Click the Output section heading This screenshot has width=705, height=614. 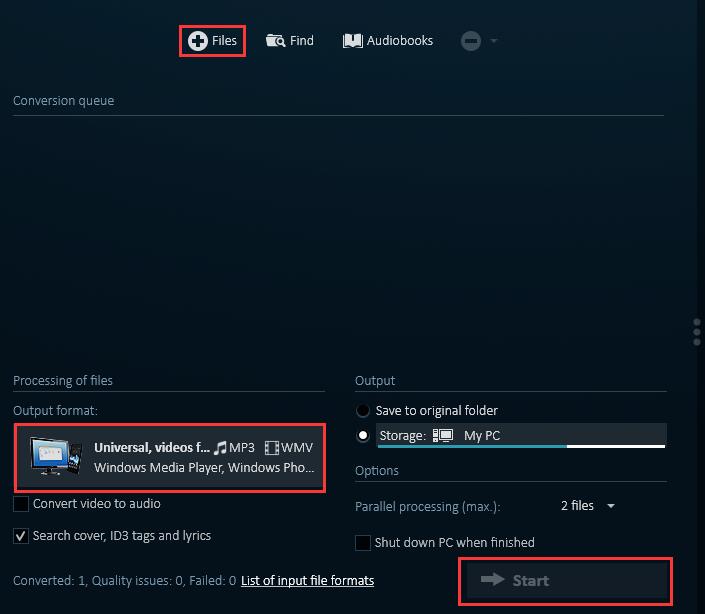tap(375, 381)
